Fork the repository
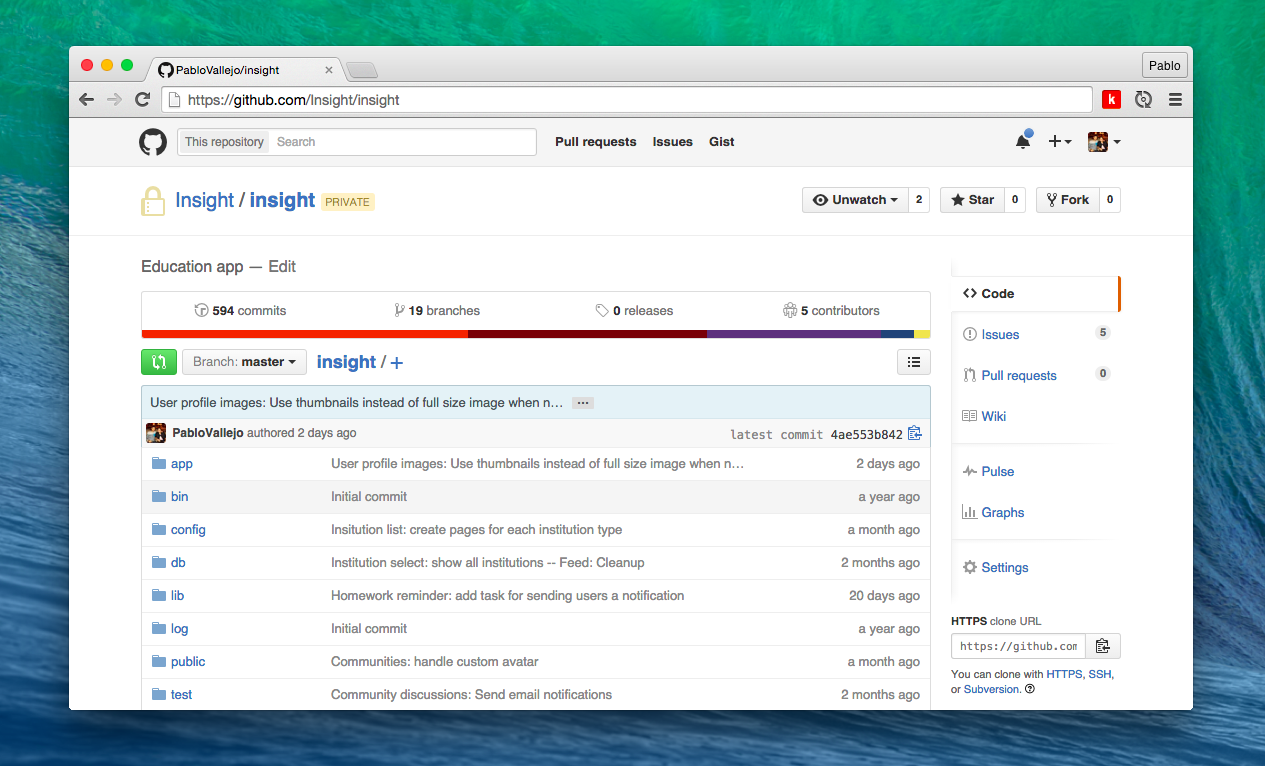The height and width of the screenshot is (766, 1265). pyautogui.click(x=1067, y=200)
